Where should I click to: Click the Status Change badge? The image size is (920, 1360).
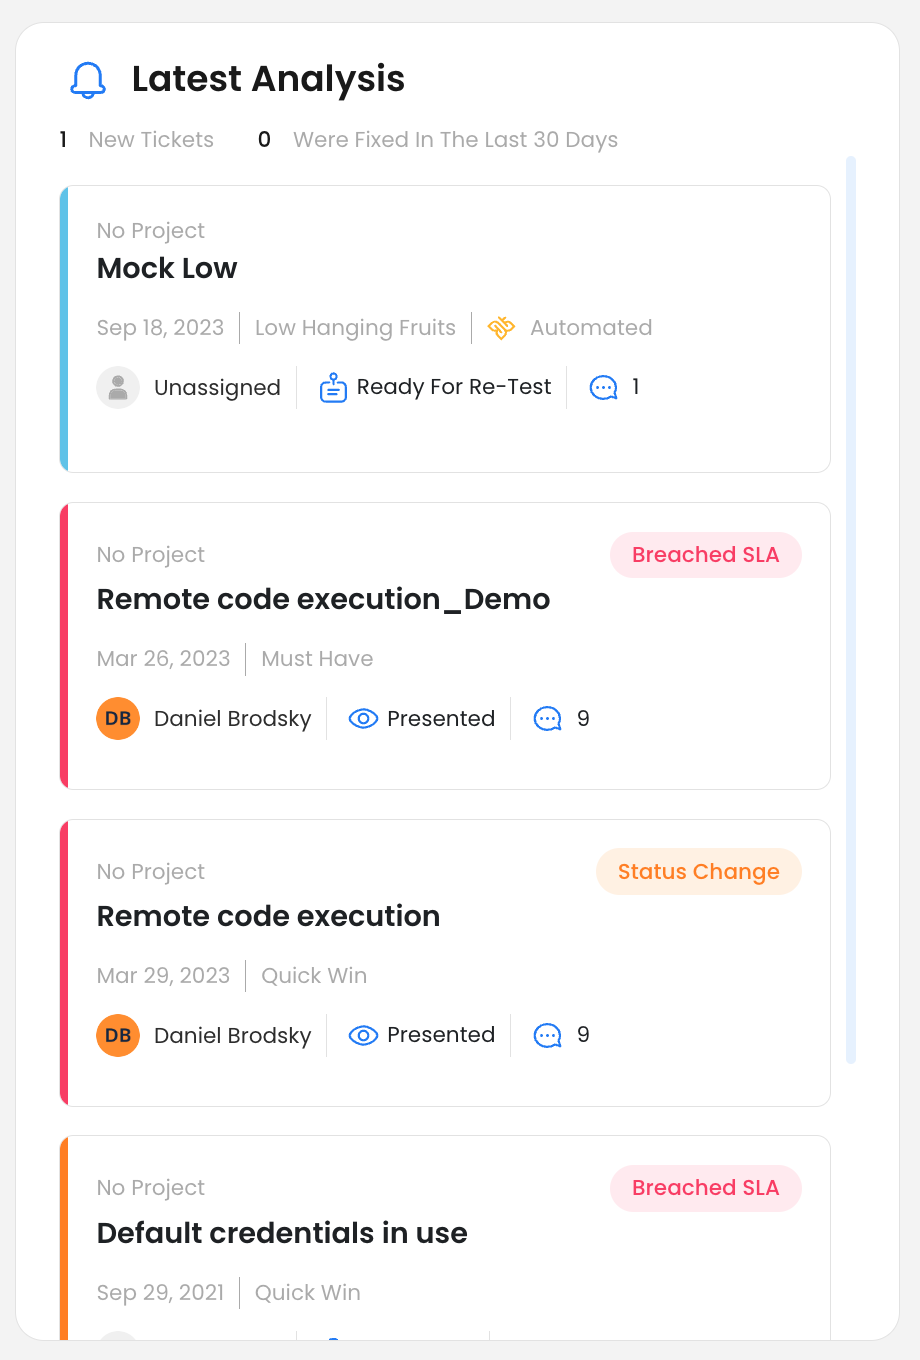pyautogui.click(x=699, y=872)
